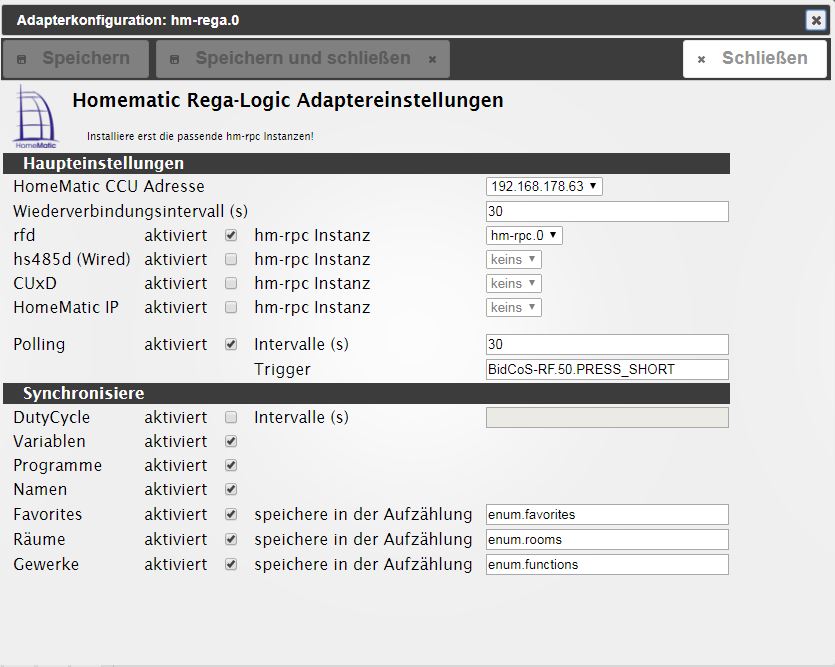The image size is (835, 667).
Task: Click the enum.rooms input field
Action: click(x=607, y=539)
